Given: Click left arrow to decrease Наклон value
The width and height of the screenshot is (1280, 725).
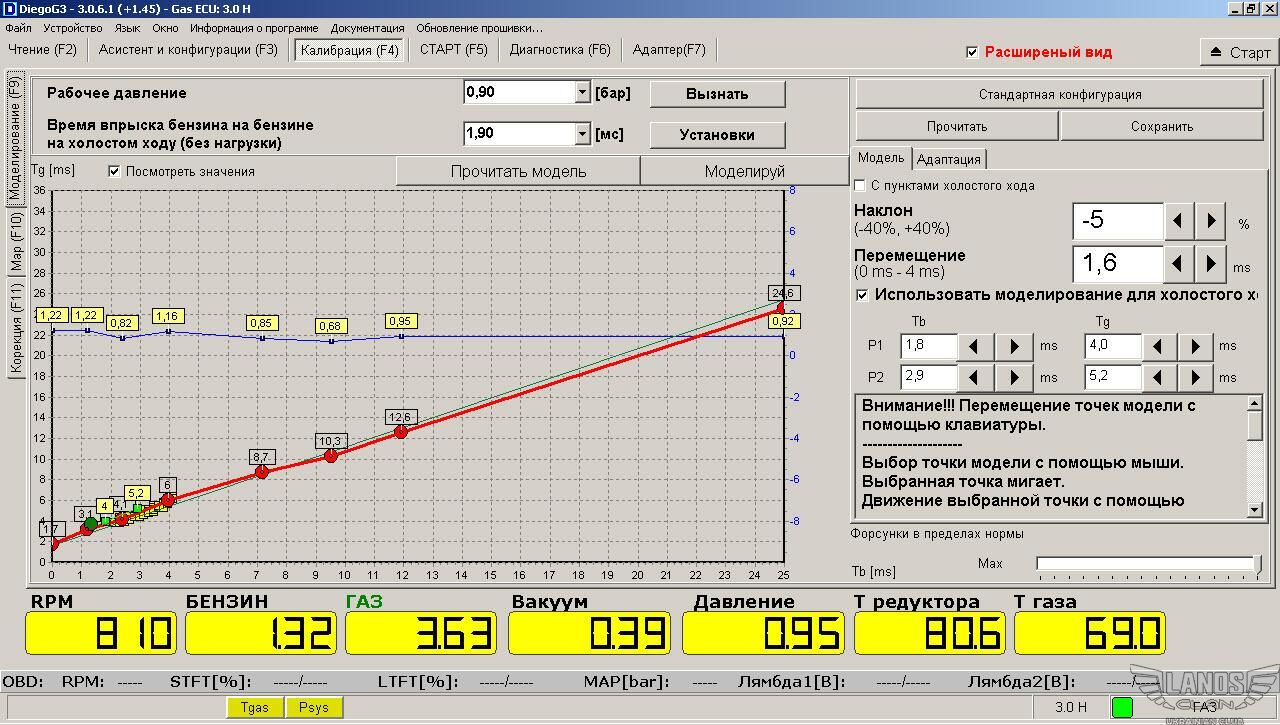Looking at the screenshot, I should [1178, 221].
